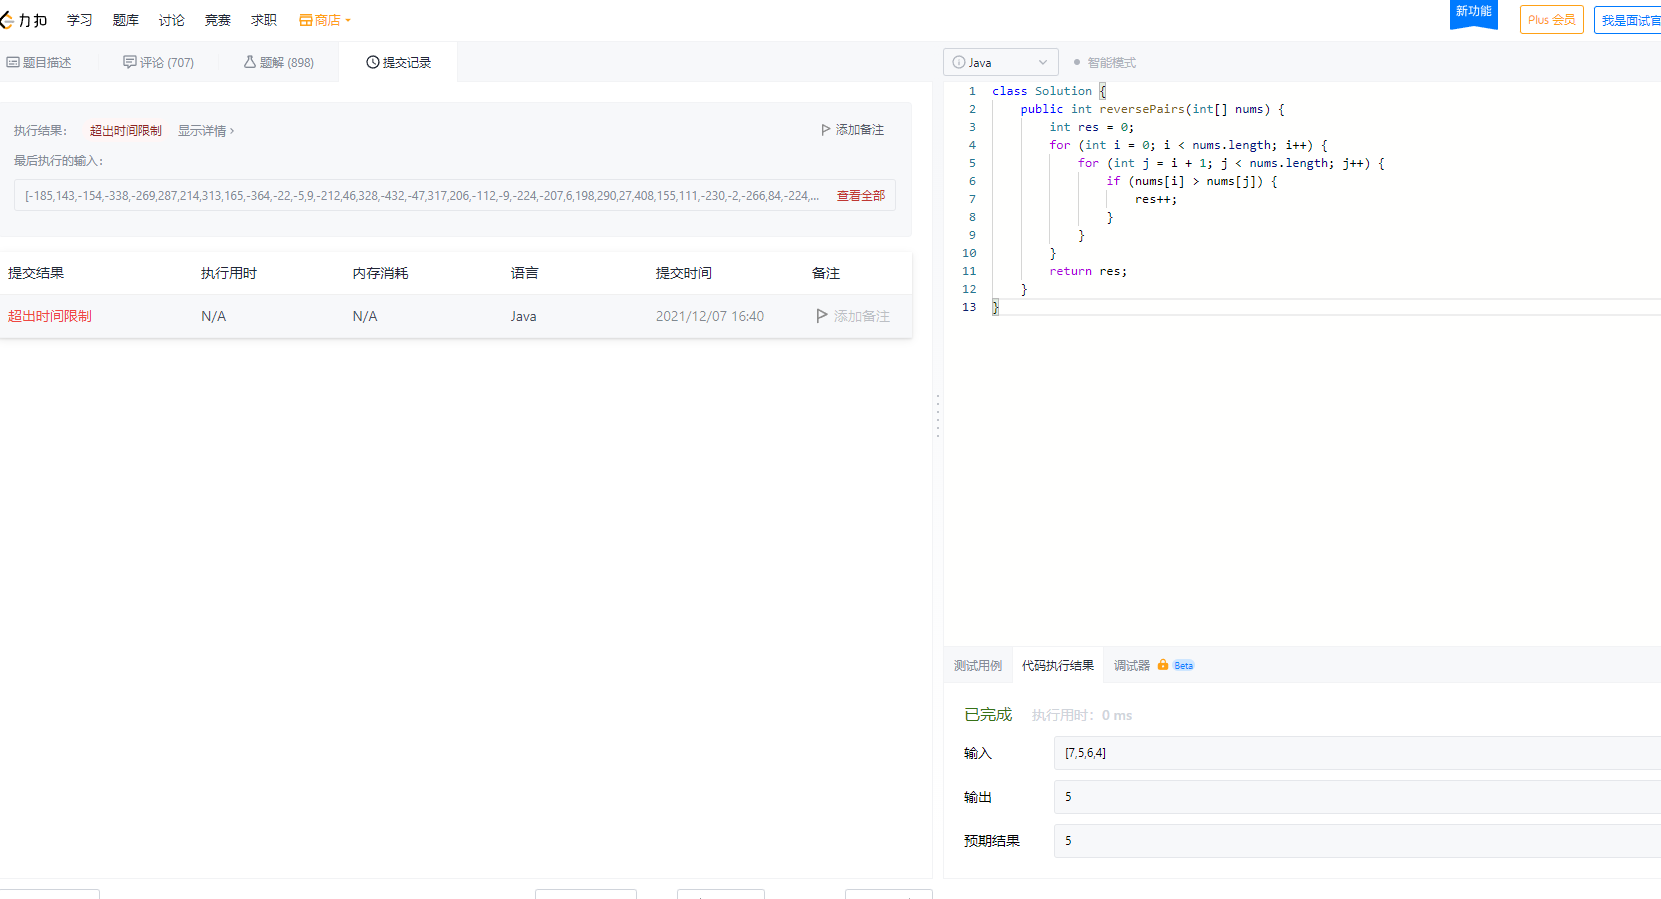
Task: Click the 输入 field showing [7,5,6,4]
Action: pos(1357,753)
